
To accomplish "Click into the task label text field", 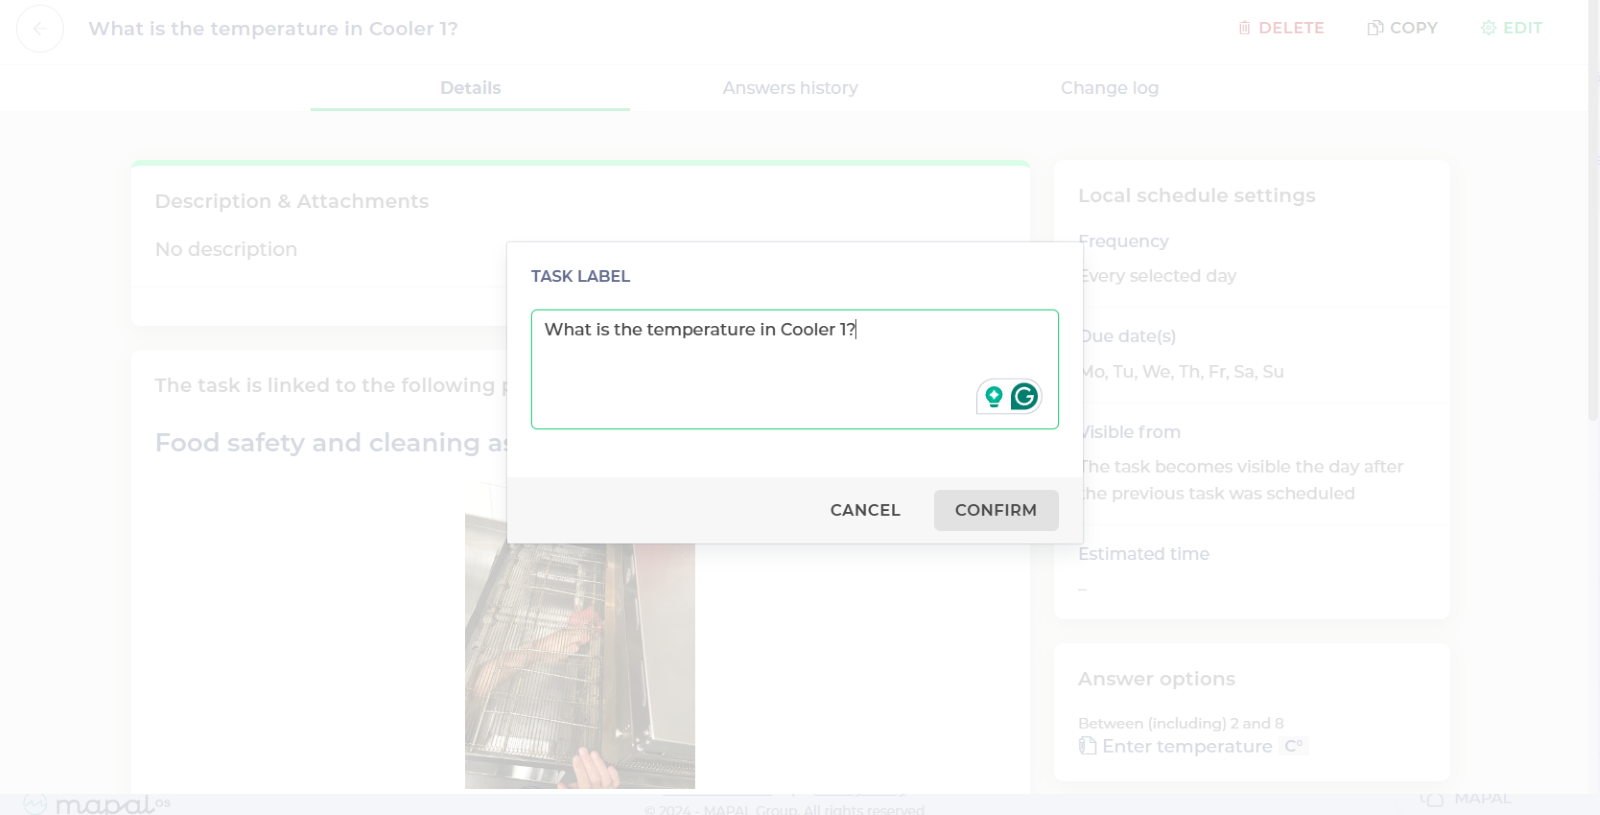I will (794, 369).
